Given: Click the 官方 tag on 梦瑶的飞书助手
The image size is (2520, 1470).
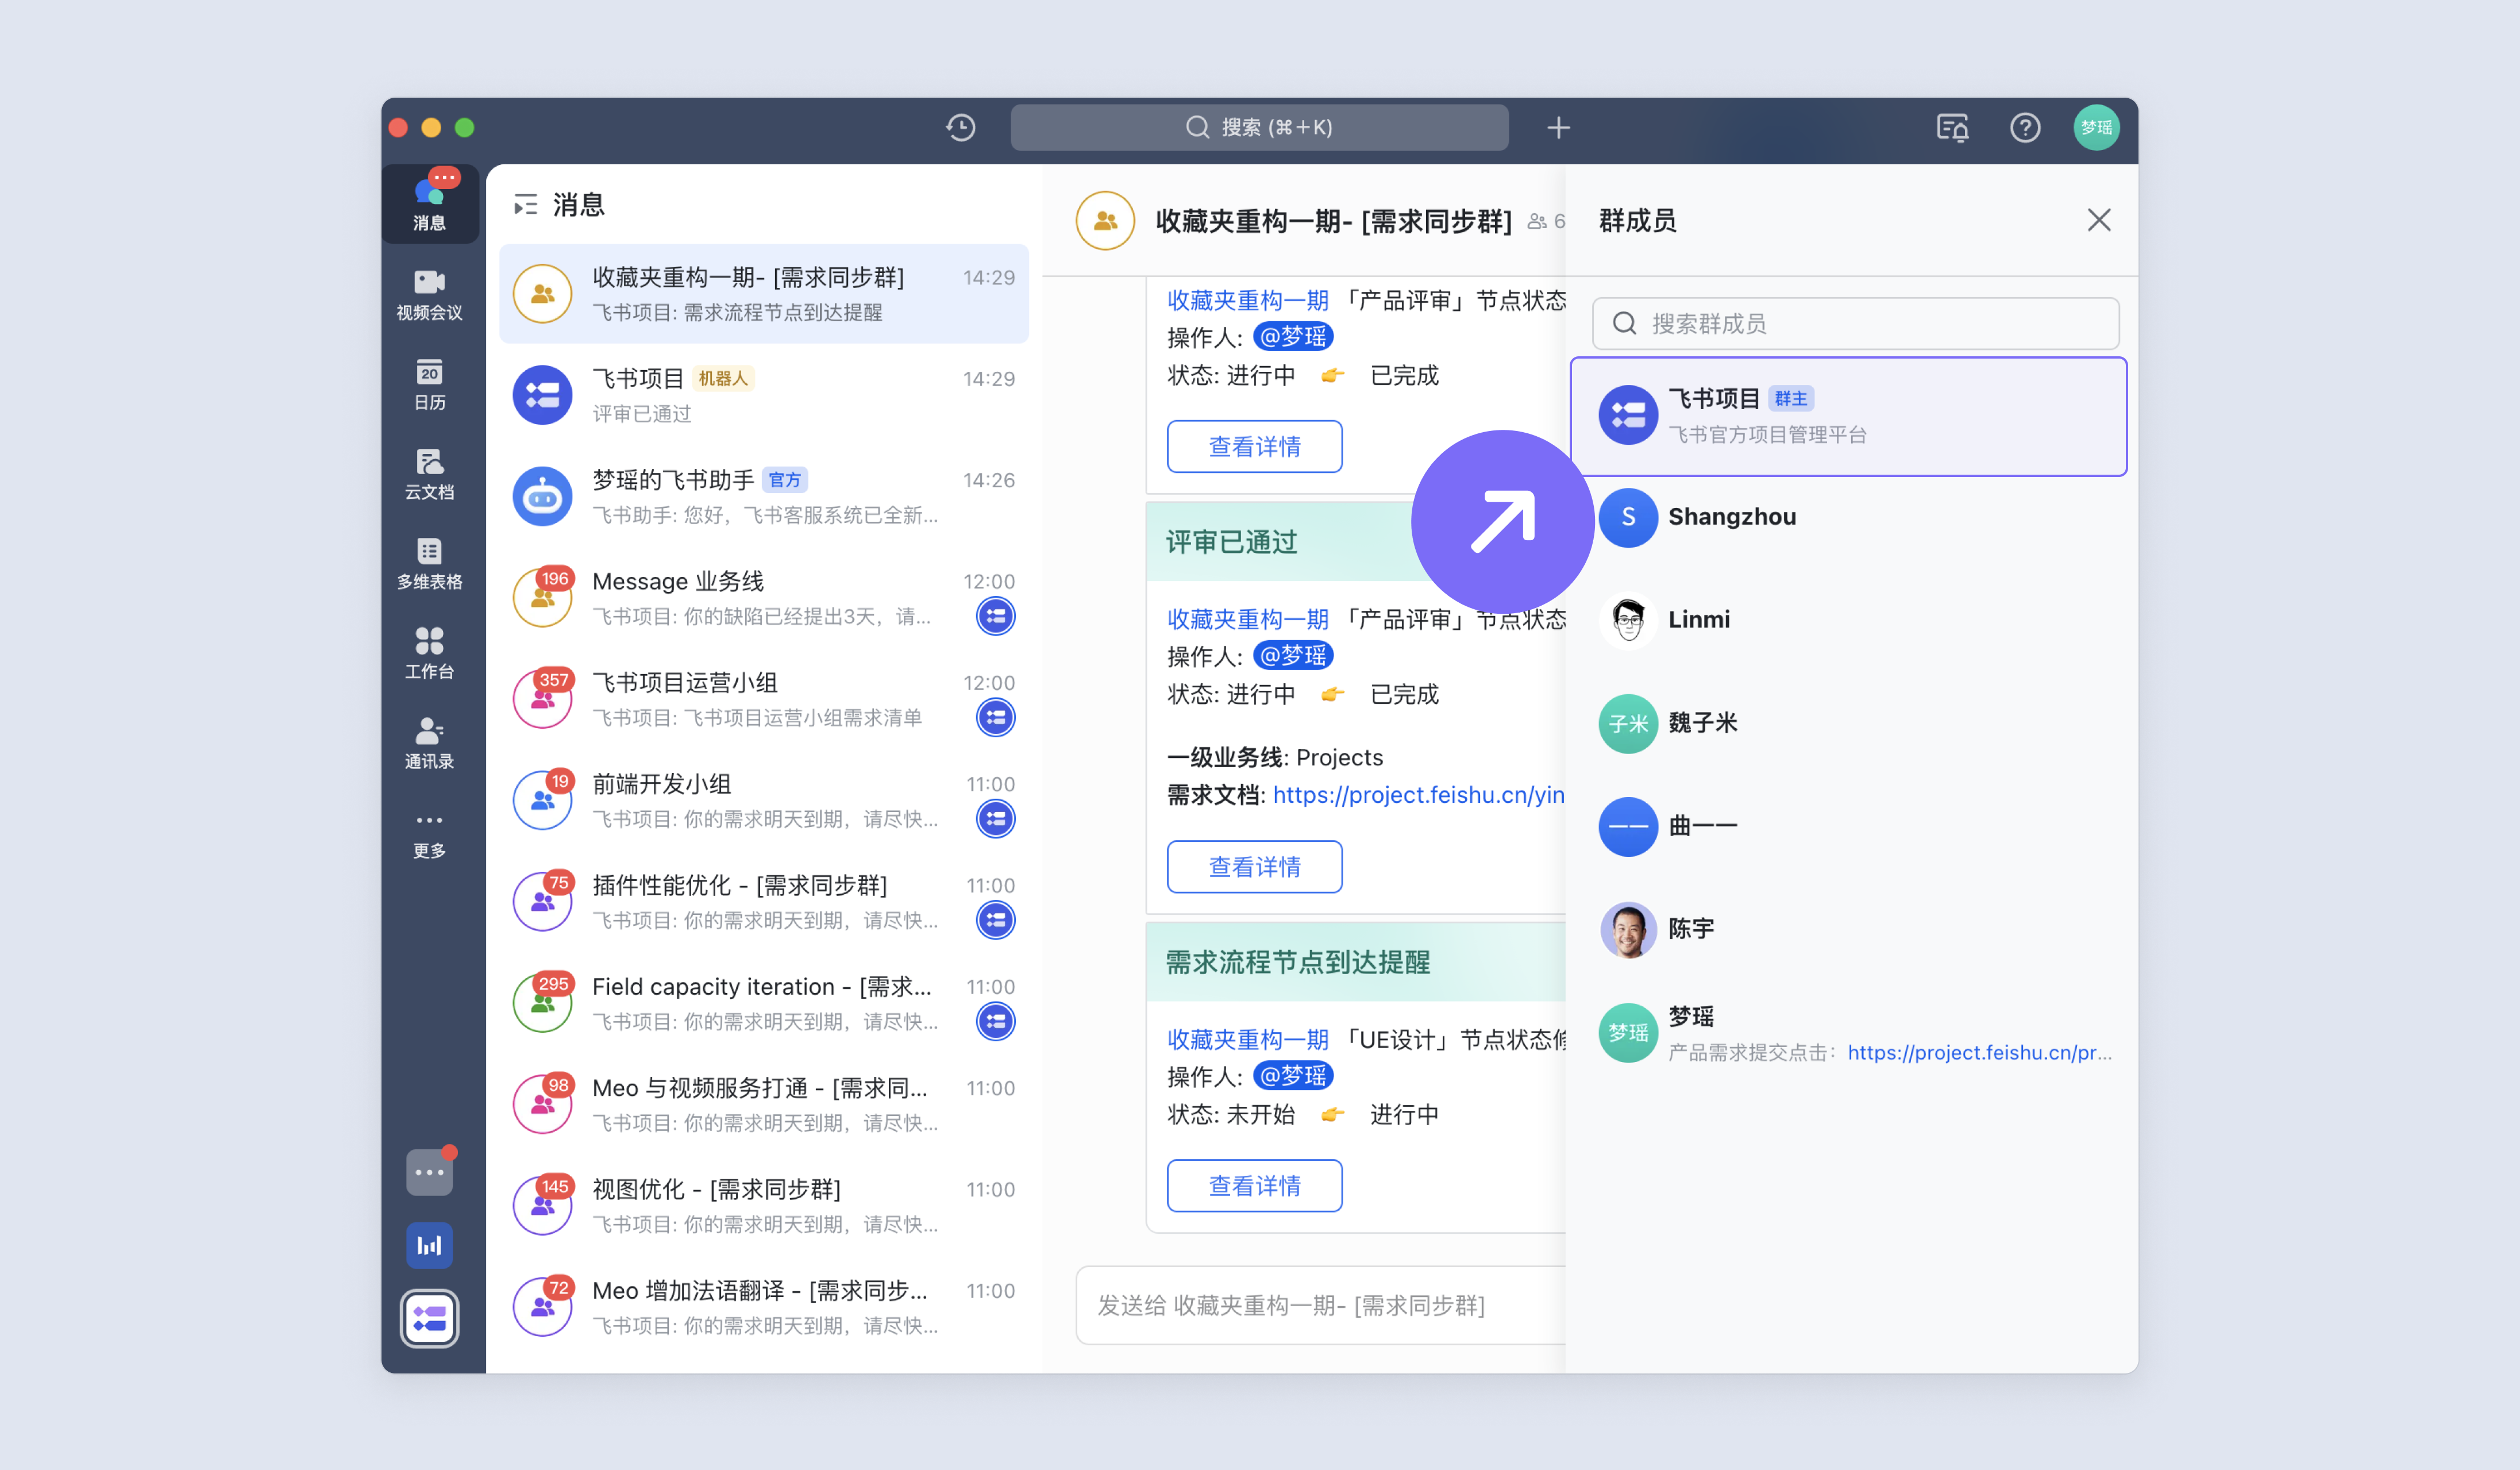Looking at the screenshot, I should click(784, 480).
